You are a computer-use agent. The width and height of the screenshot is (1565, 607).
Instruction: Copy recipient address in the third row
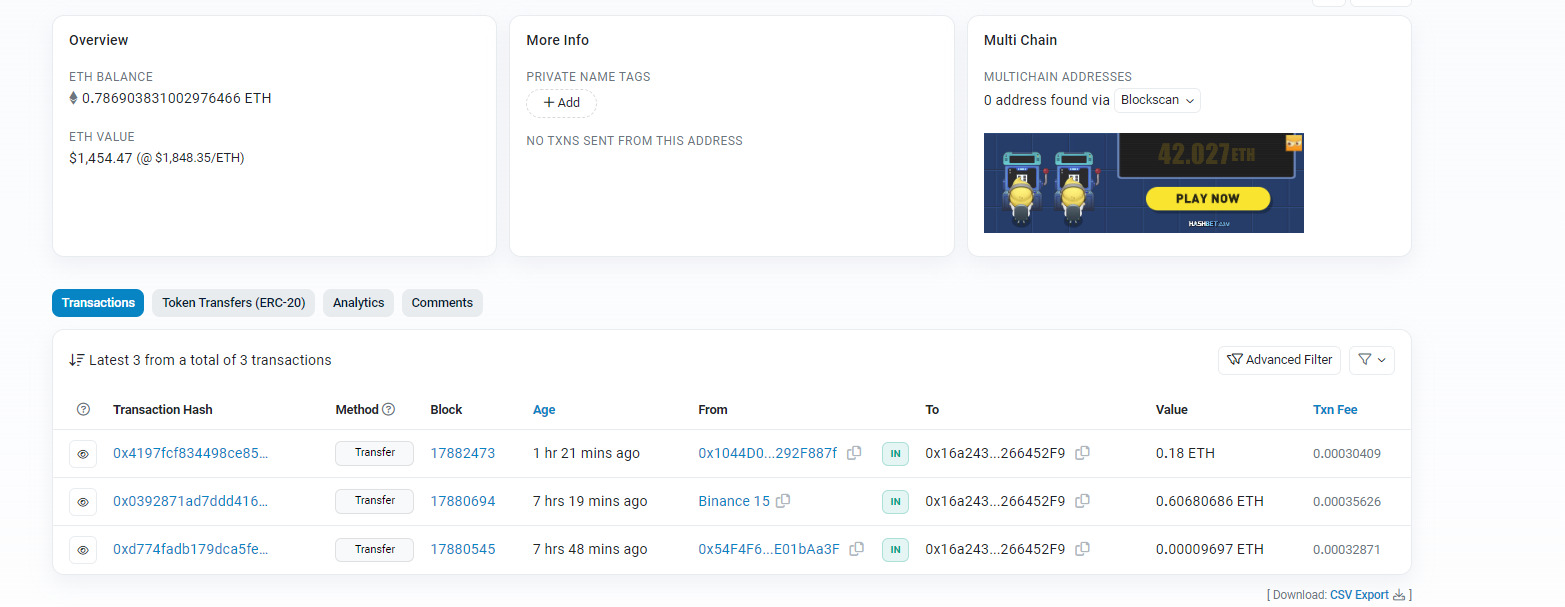pyautogui.click(x=1082, y=549)
